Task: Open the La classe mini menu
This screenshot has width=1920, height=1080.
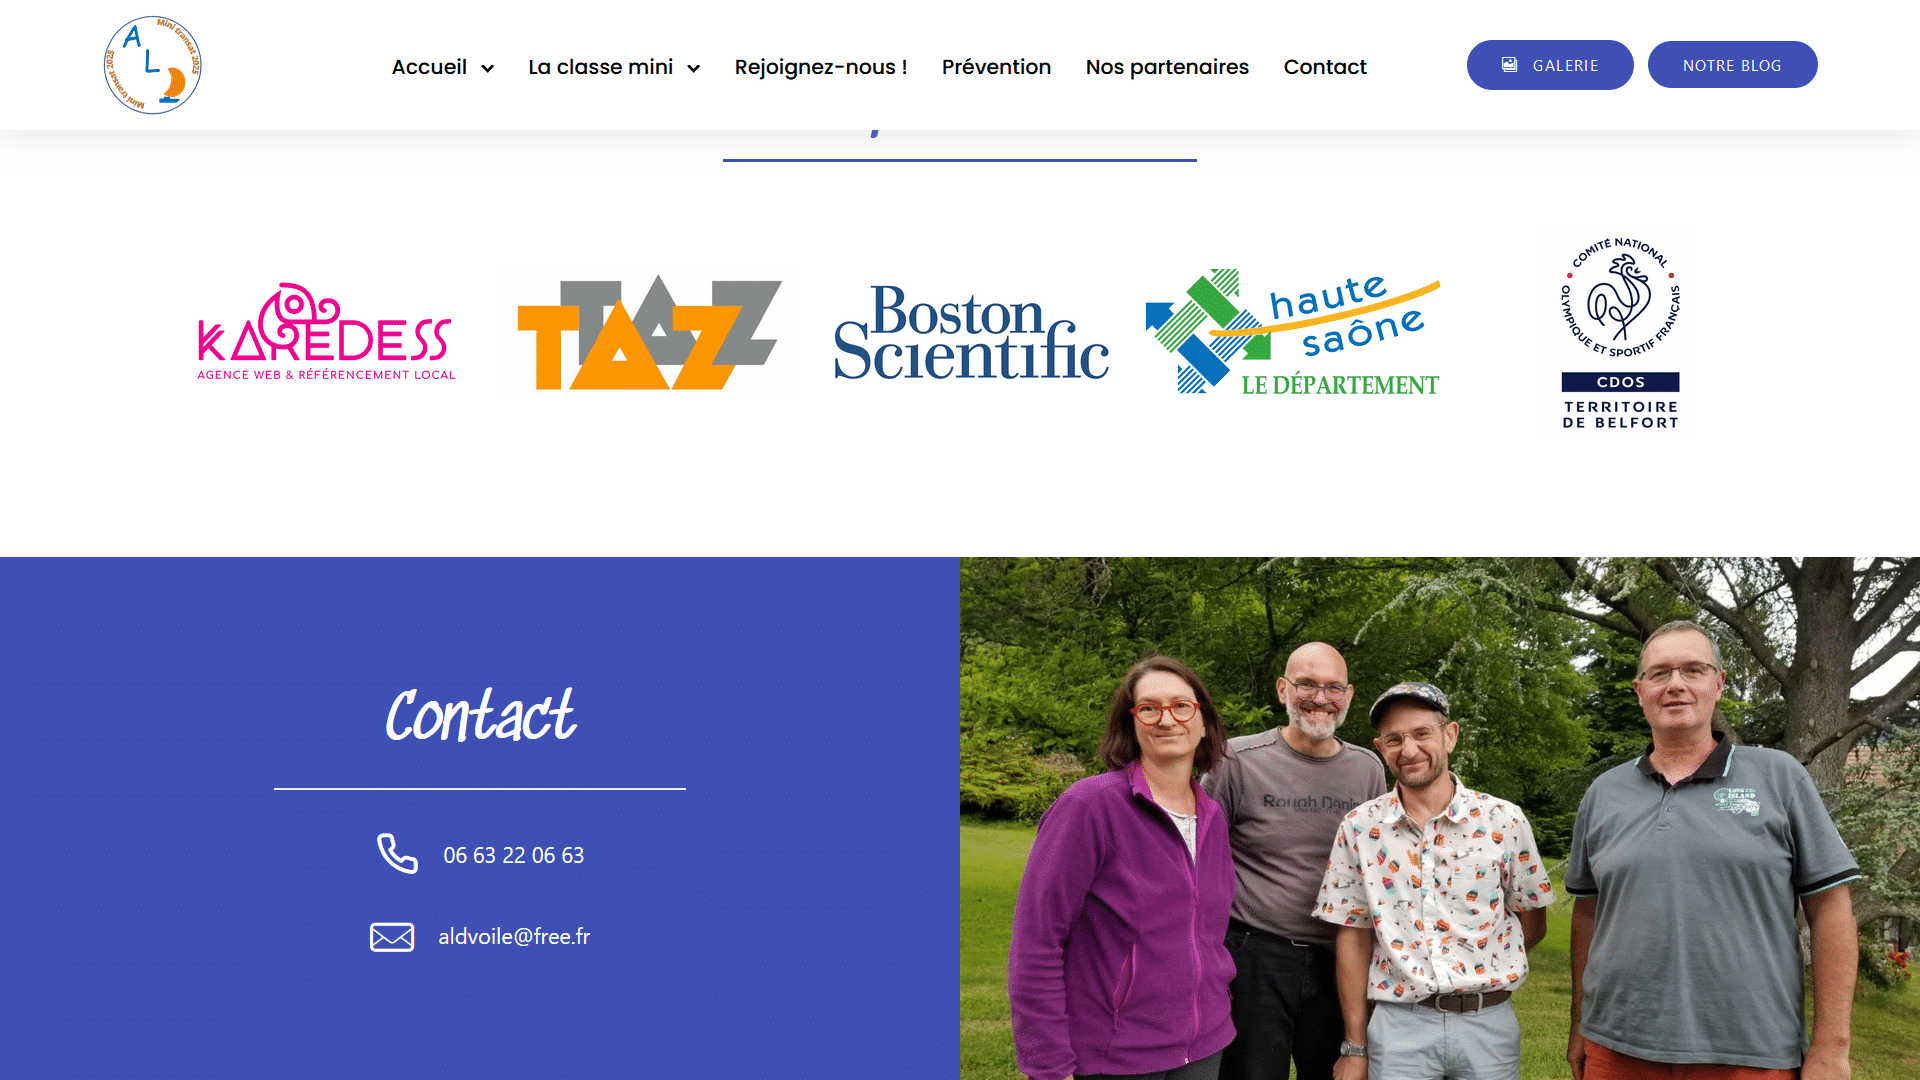Action: [601, 67]
